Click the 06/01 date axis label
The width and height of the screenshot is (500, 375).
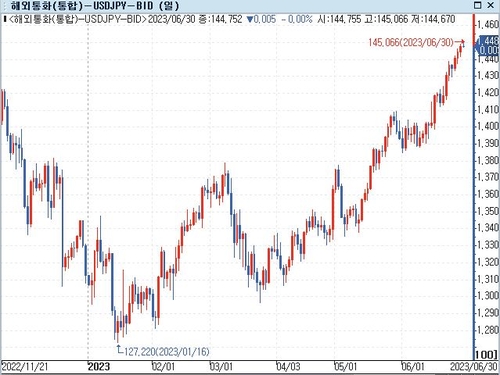coord(413,367)
